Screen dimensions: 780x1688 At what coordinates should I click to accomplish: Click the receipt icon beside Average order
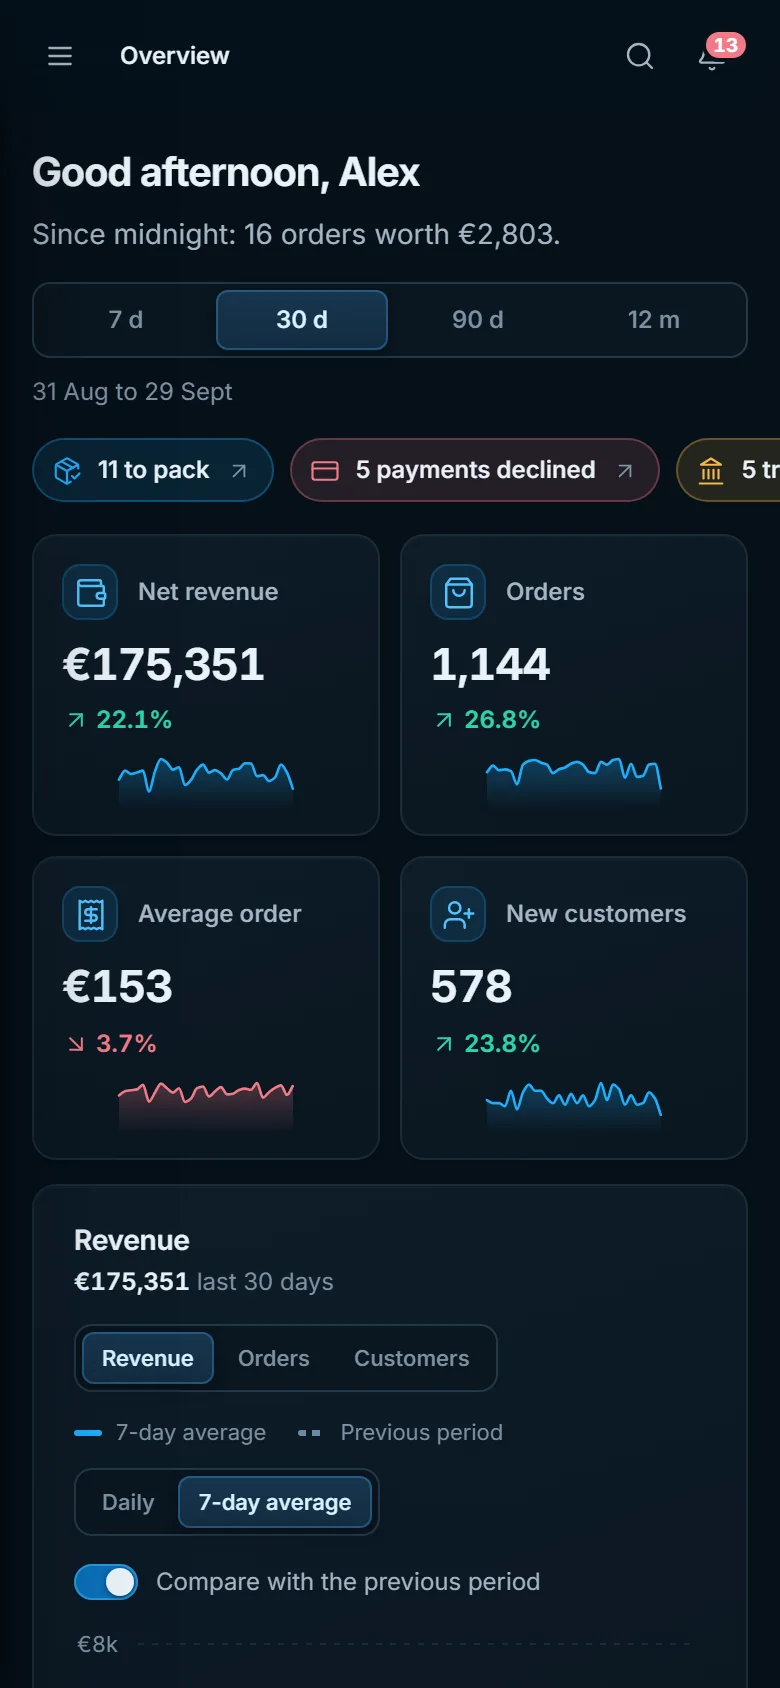[x=90, y=914]
